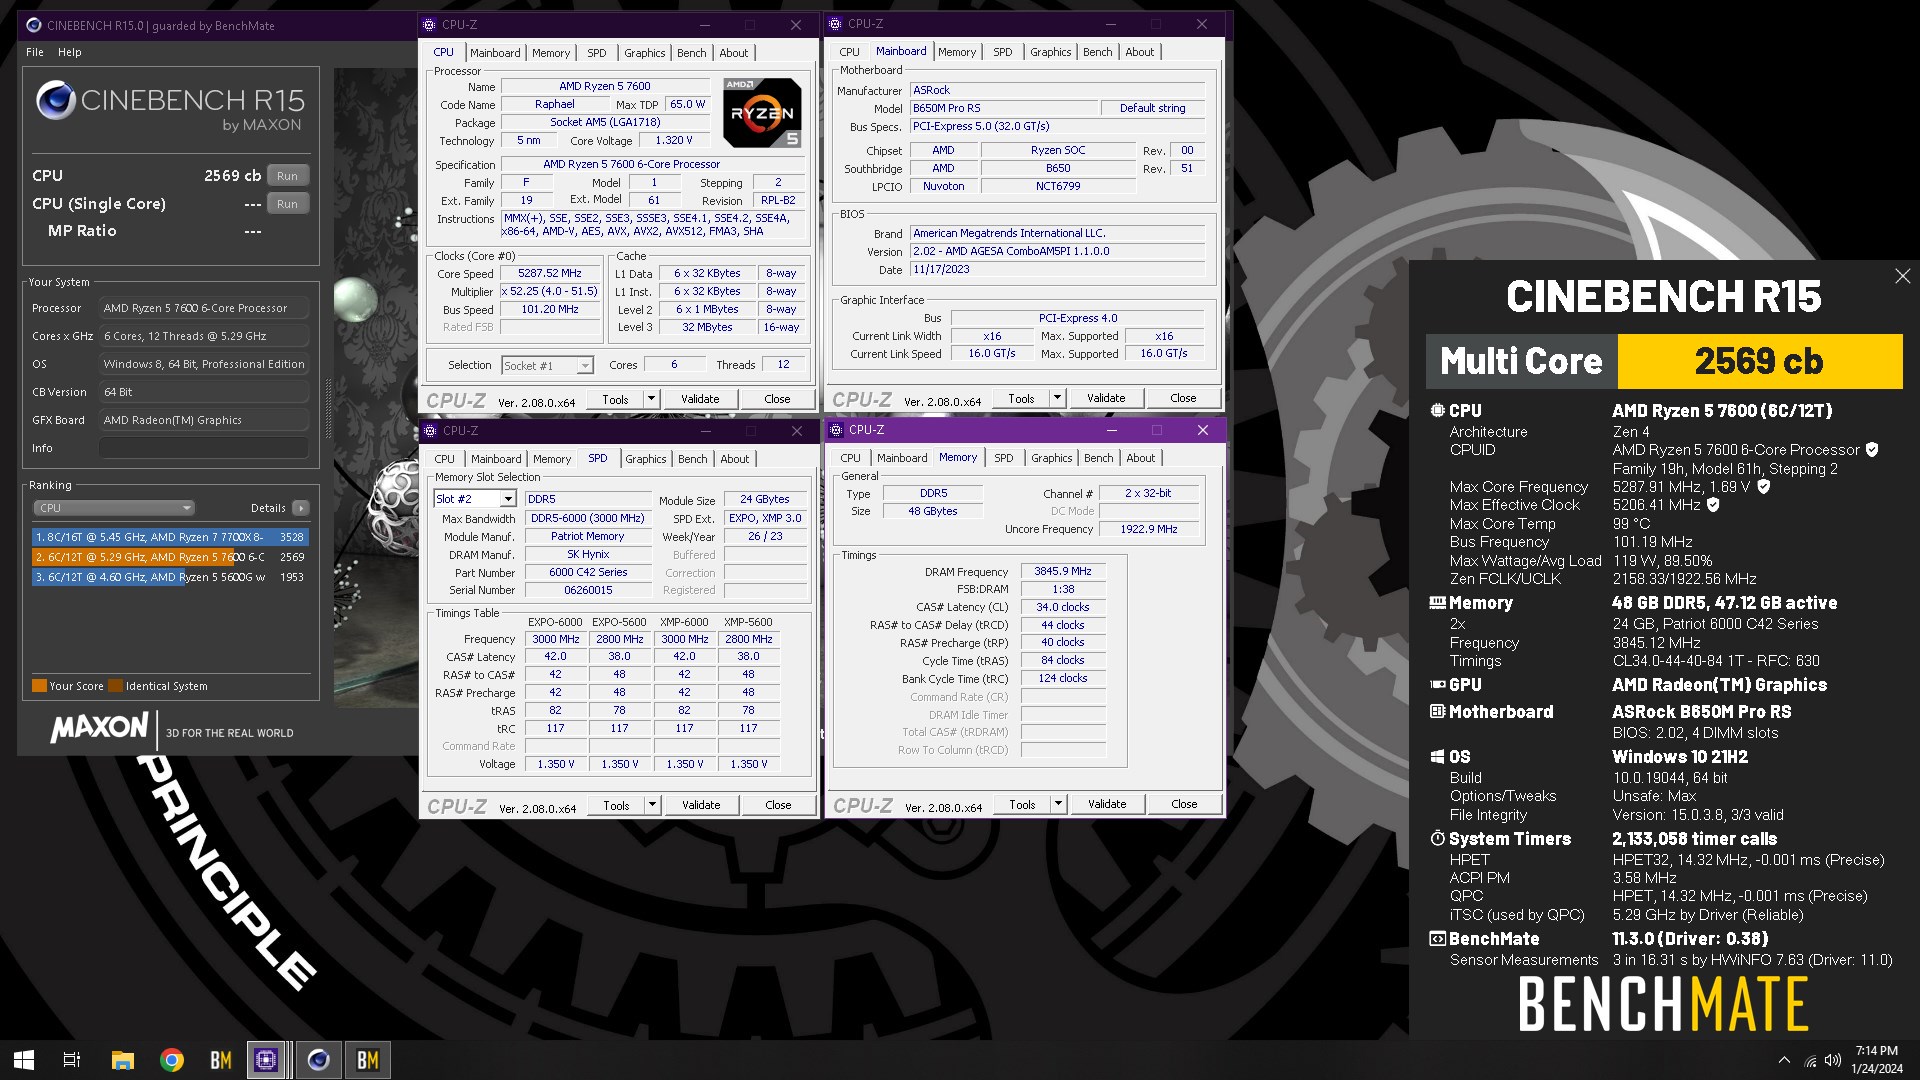Click Close in CPU-Z CPU window
Screen dimensions: 1920x1080
pyautogui.click(x=777, y=399)
